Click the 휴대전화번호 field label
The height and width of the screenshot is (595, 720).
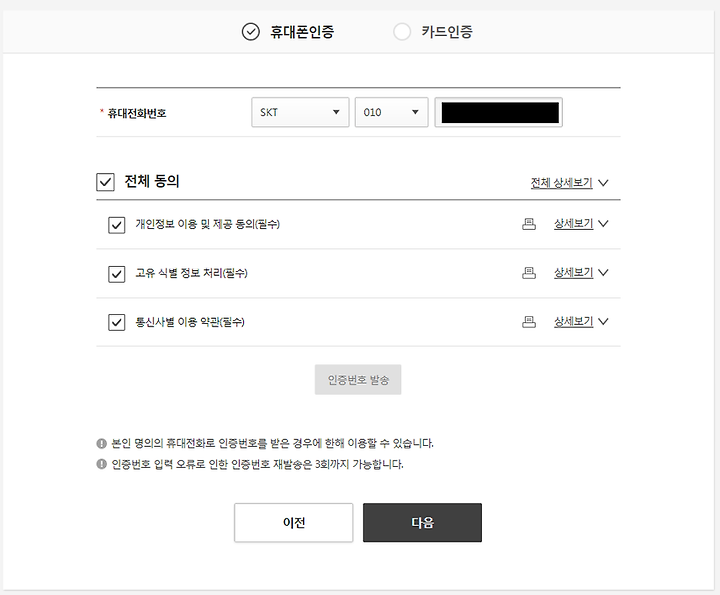click(x=136, y=113)
